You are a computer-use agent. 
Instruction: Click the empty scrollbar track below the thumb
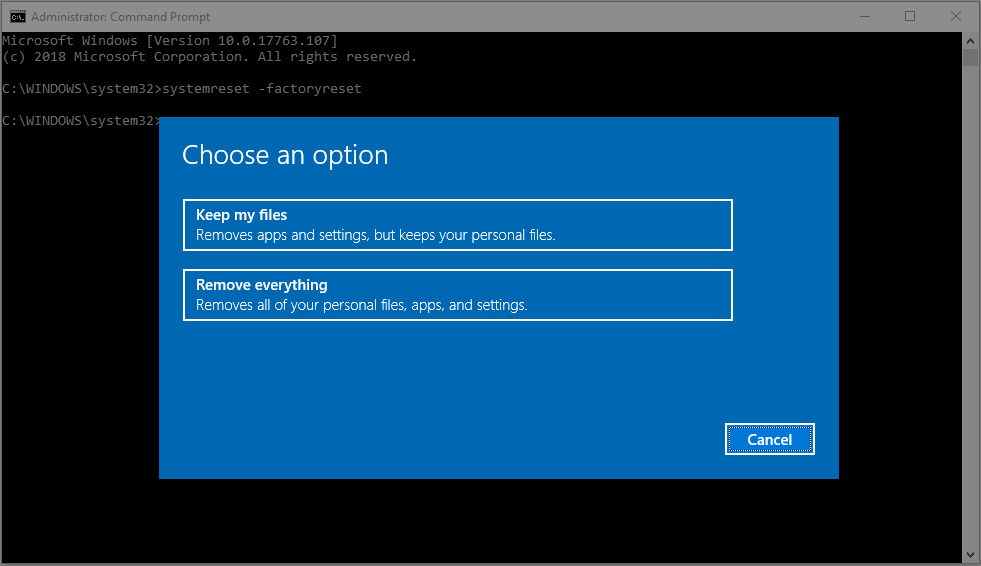tap(970, 300)
